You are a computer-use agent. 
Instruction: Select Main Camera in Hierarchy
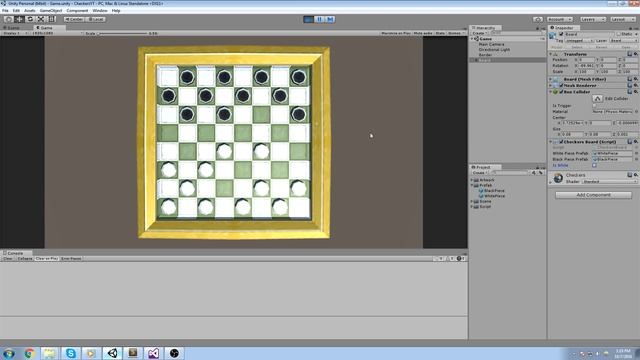click(491, 44)
